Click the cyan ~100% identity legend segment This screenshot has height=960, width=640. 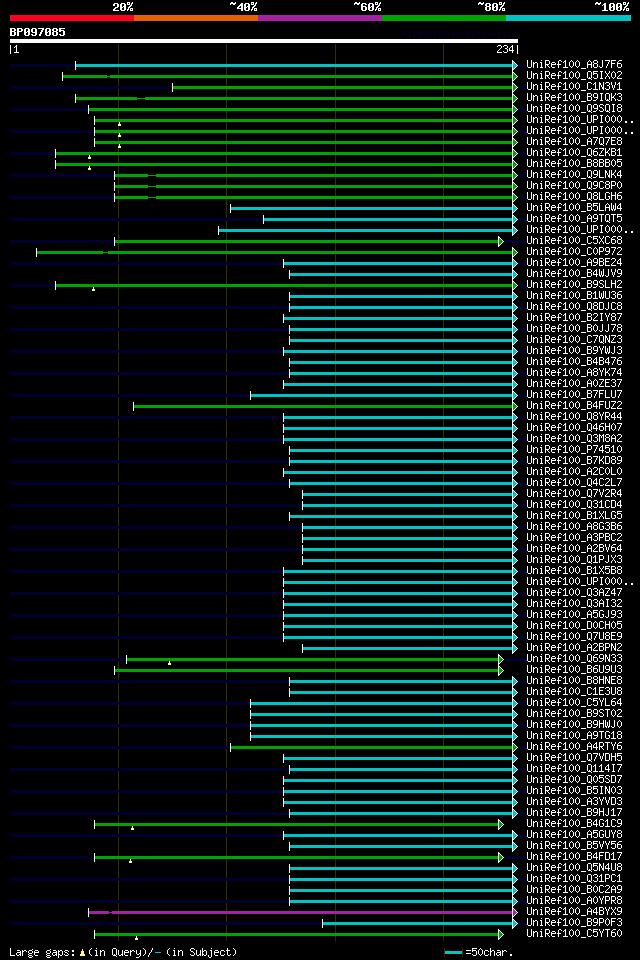tap(568, 18)
